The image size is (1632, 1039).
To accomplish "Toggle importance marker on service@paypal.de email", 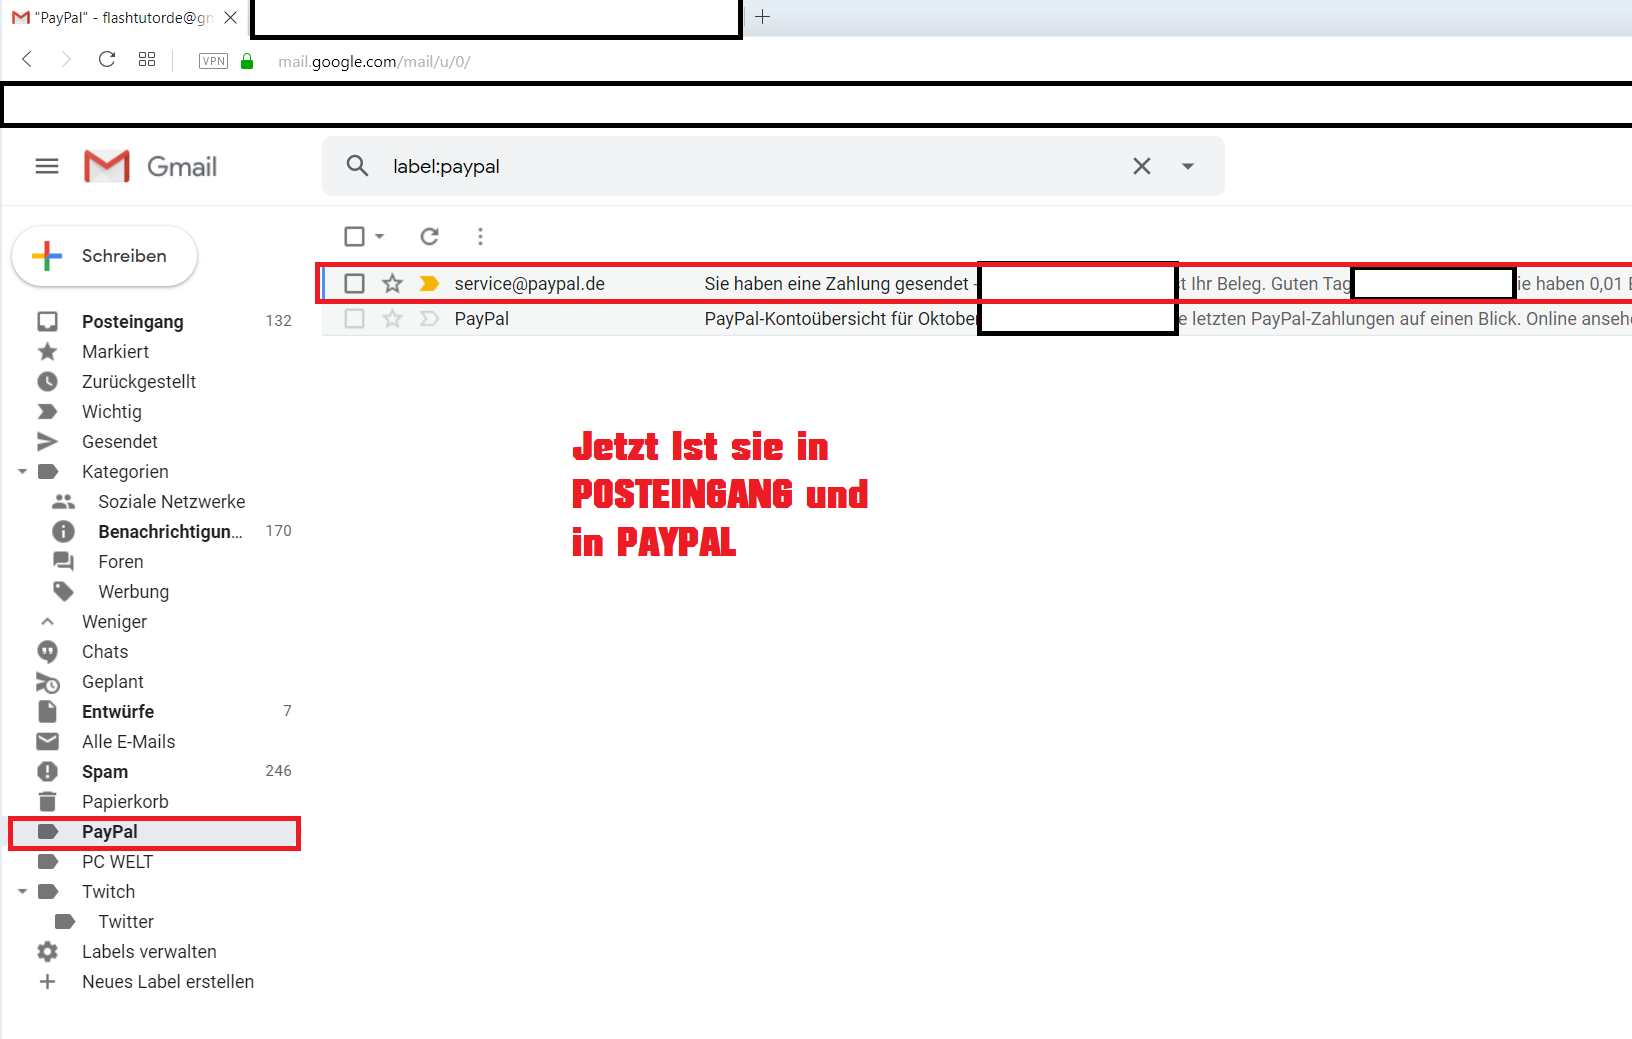I will 429,283.
